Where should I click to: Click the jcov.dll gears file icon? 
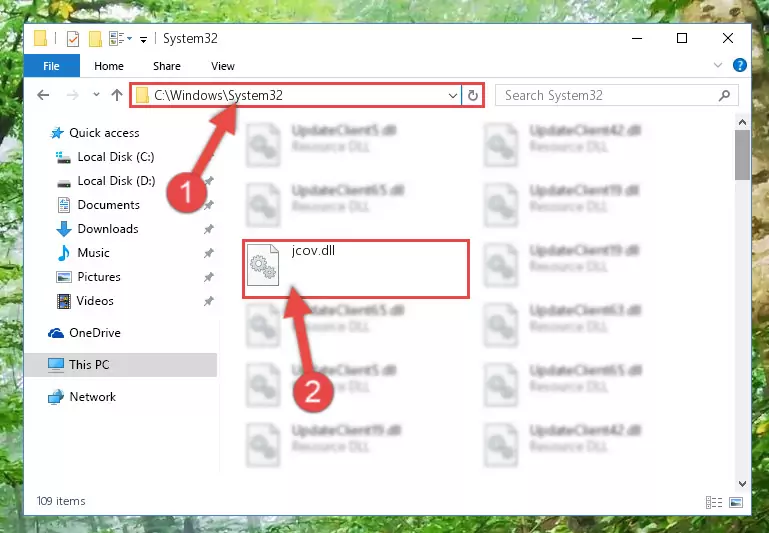(263, 265)
